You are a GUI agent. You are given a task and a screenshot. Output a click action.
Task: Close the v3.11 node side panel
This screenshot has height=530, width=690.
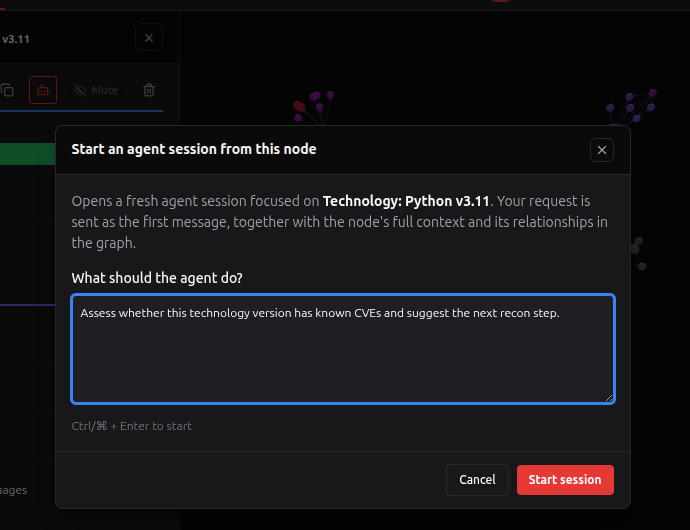click(x=149, y=38)
